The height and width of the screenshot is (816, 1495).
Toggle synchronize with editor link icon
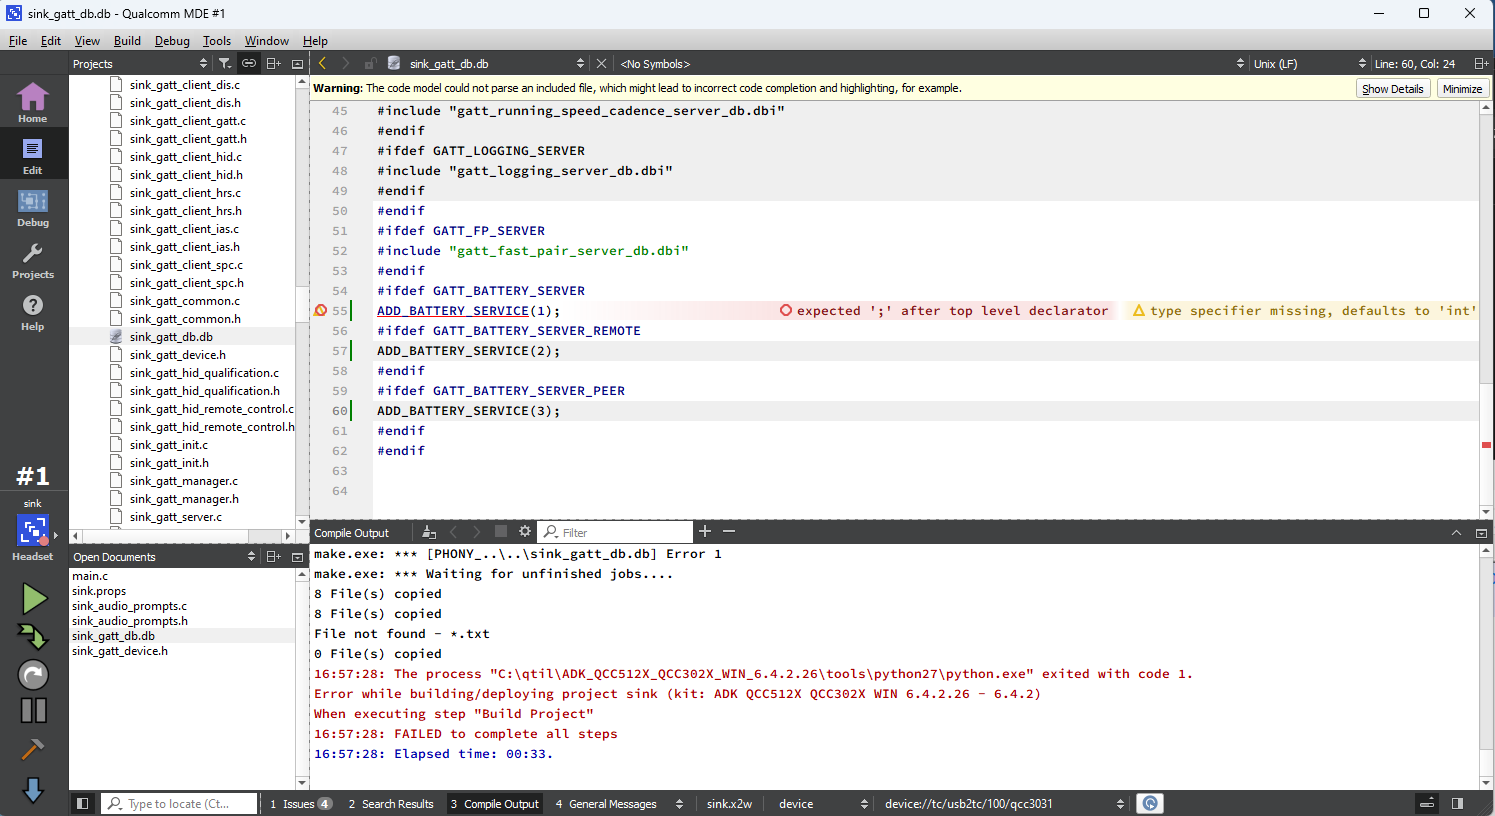[249, 63]
